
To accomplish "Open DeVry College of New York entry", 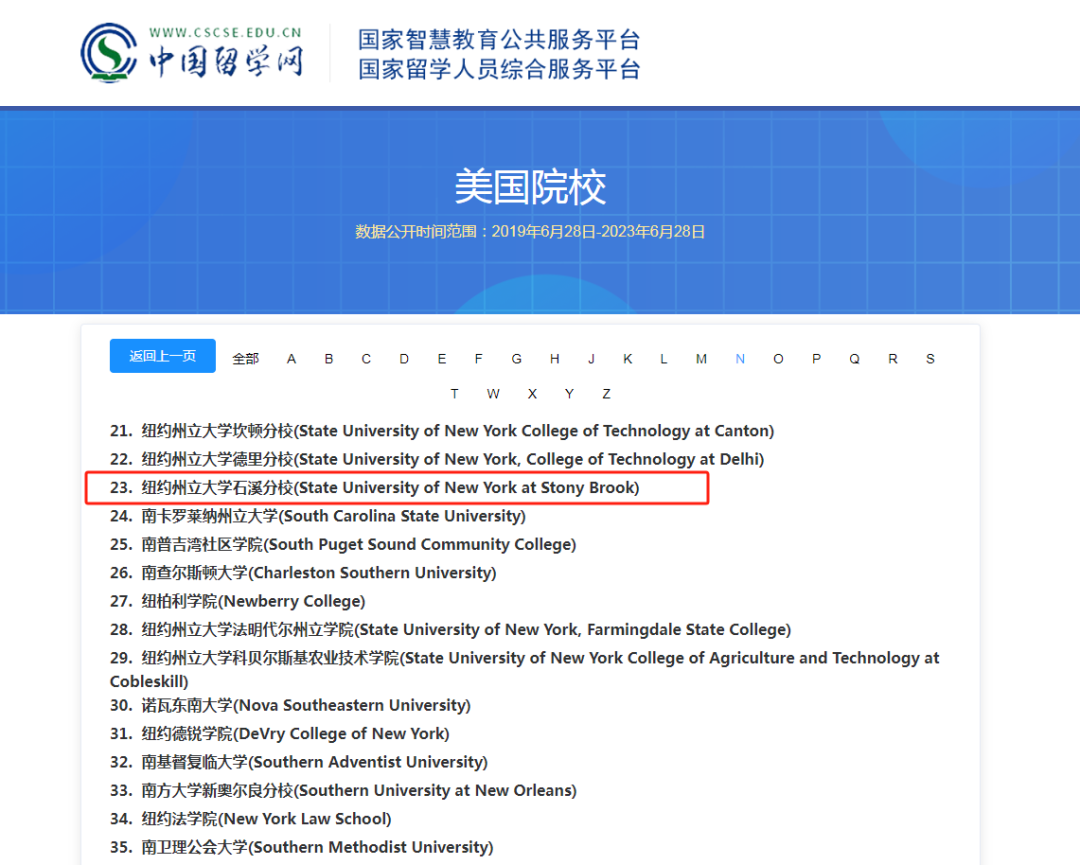I will [295, 733].
